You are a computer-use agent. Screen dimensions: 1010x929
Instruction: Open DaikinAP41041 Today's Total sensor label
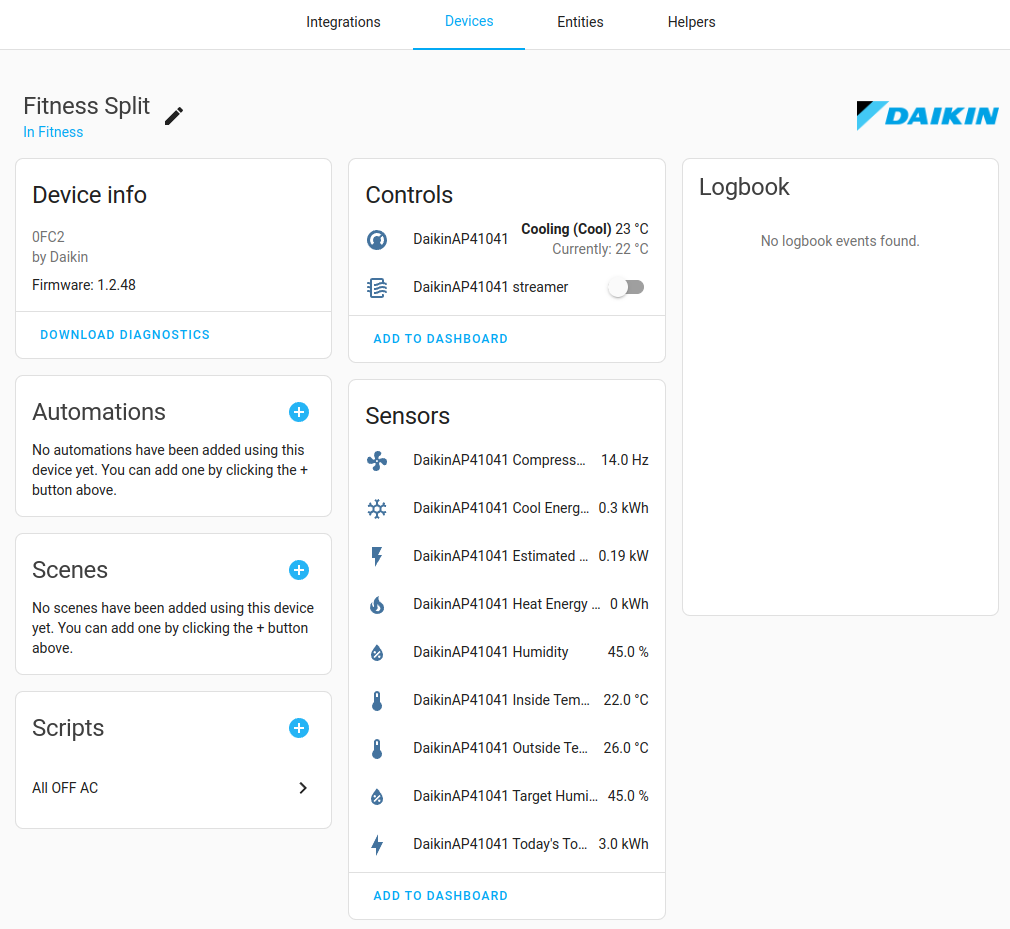[x=500, y=844]
